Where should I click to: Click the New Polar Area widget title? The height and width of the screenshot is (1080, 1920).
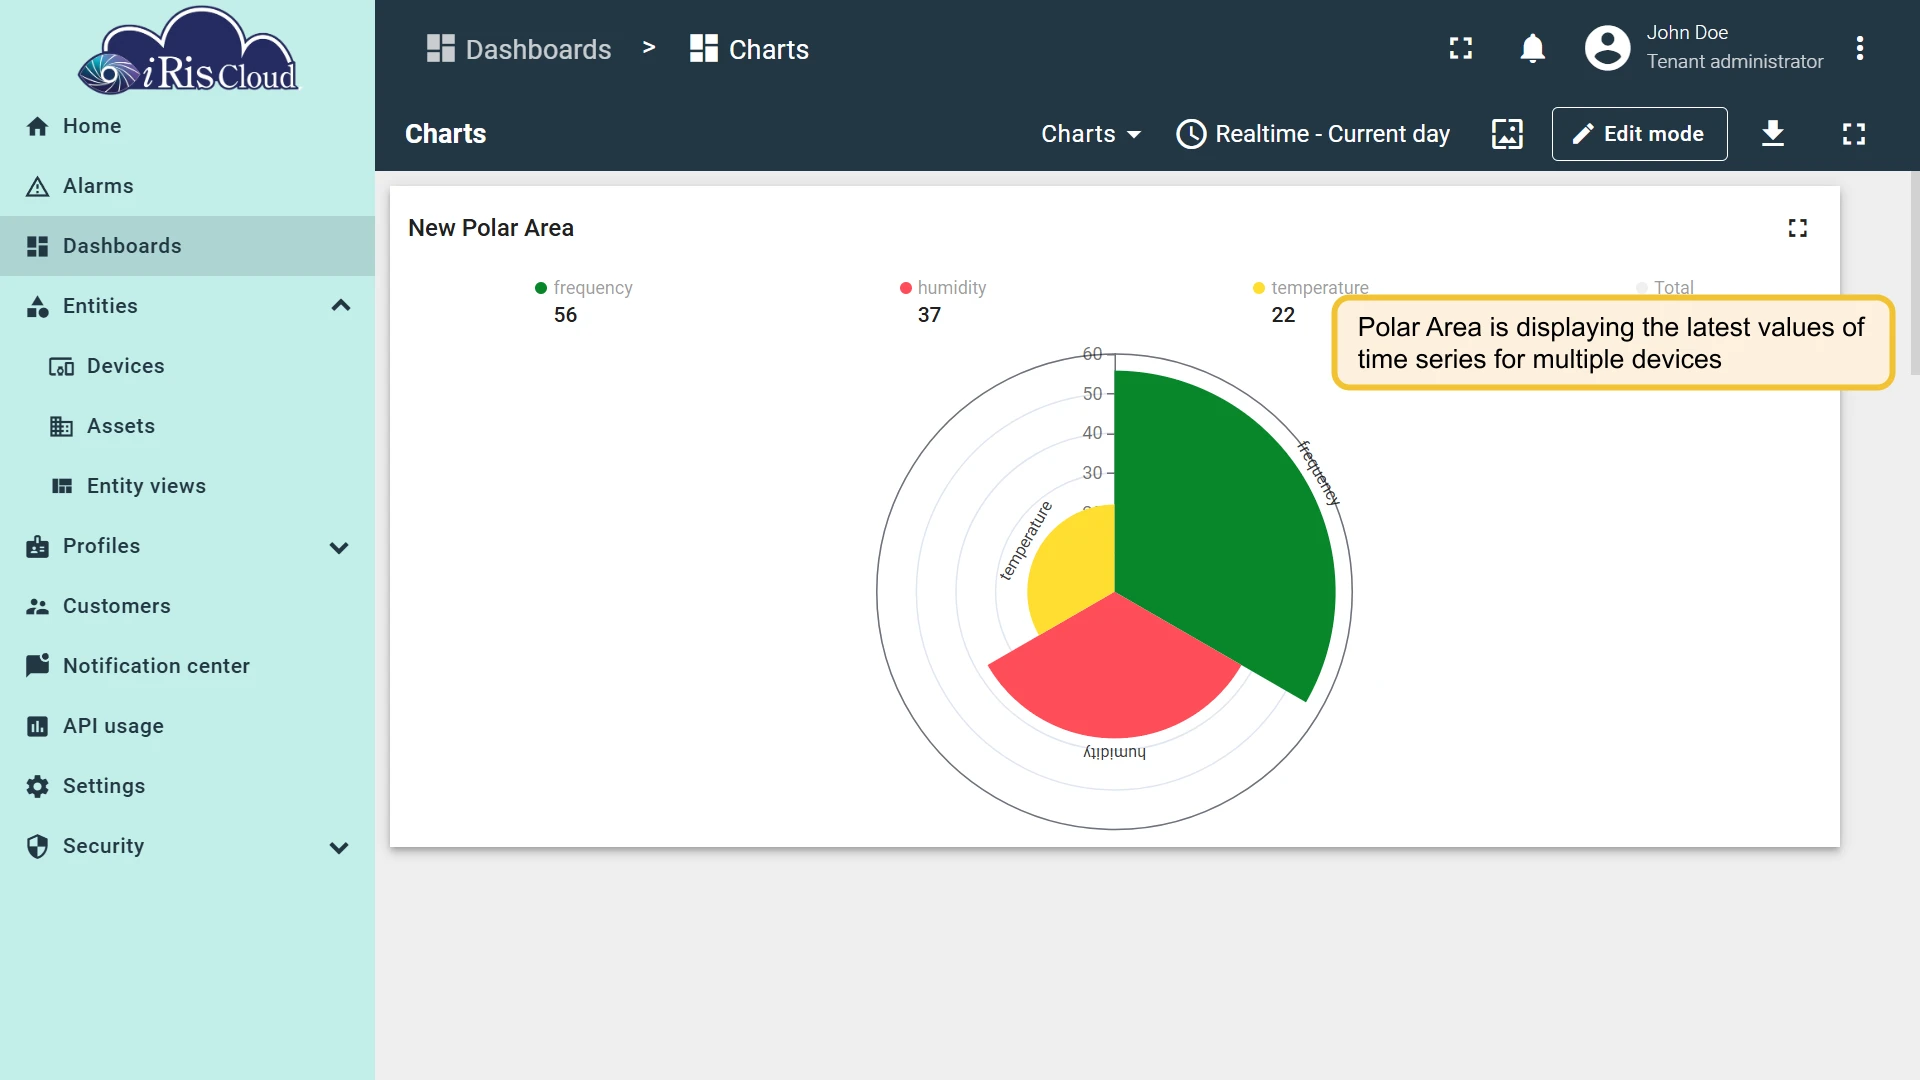(491, 228)
